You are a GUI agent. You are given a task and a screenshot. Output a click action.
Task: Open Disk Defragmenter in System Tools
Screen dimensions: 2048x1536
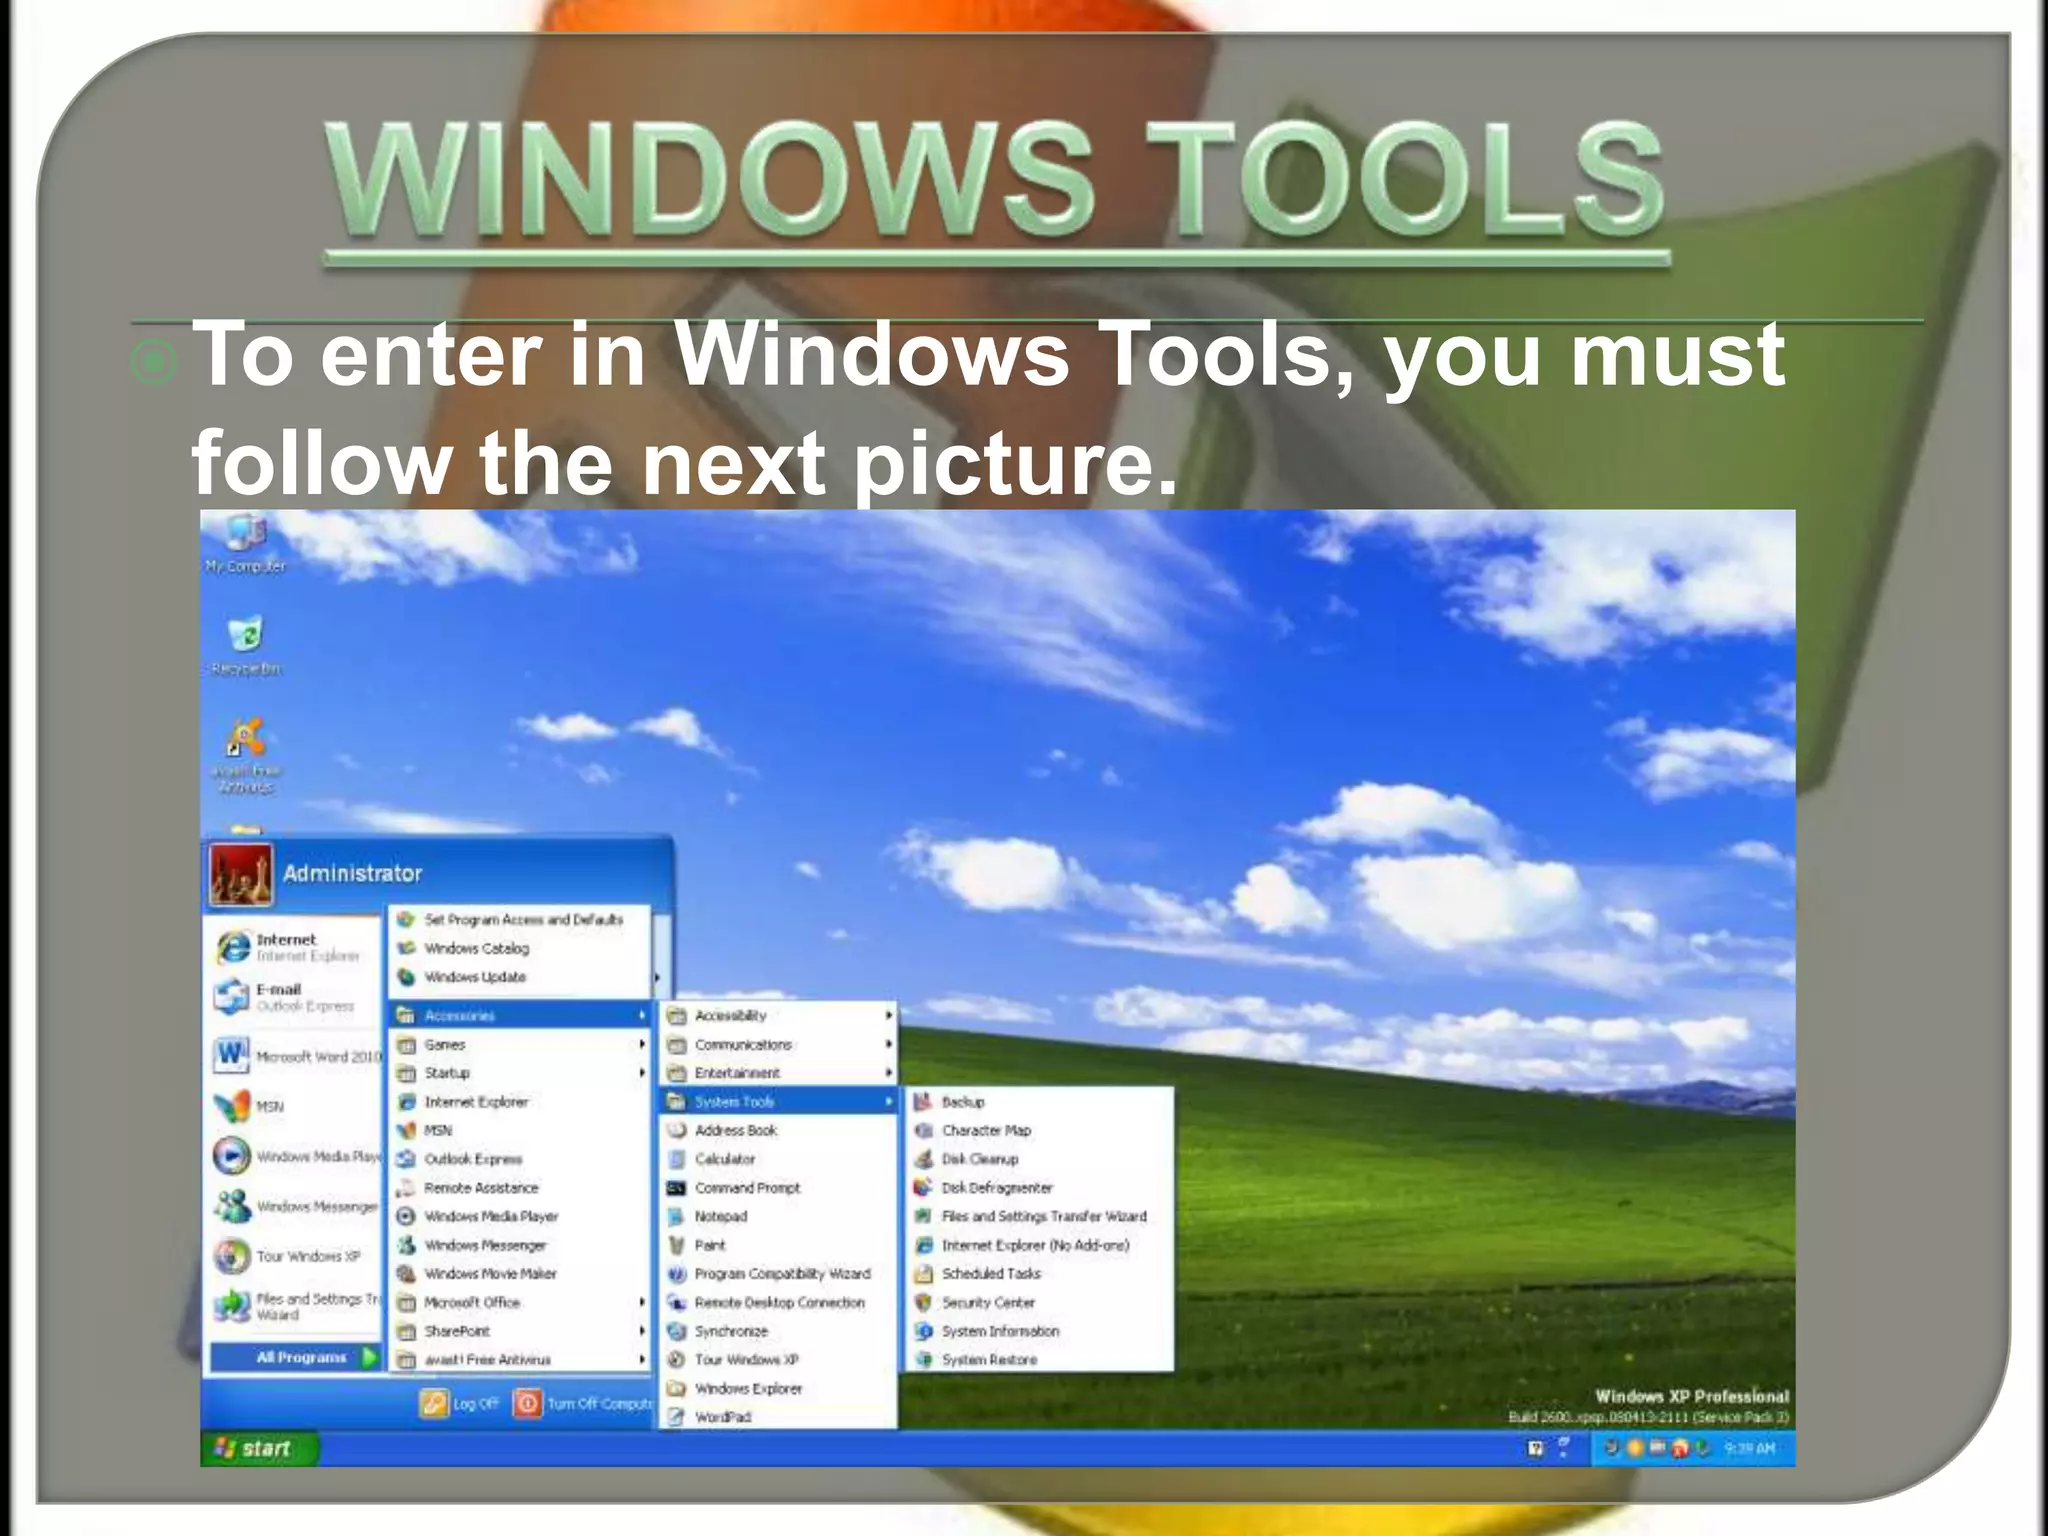[996, 1188]
